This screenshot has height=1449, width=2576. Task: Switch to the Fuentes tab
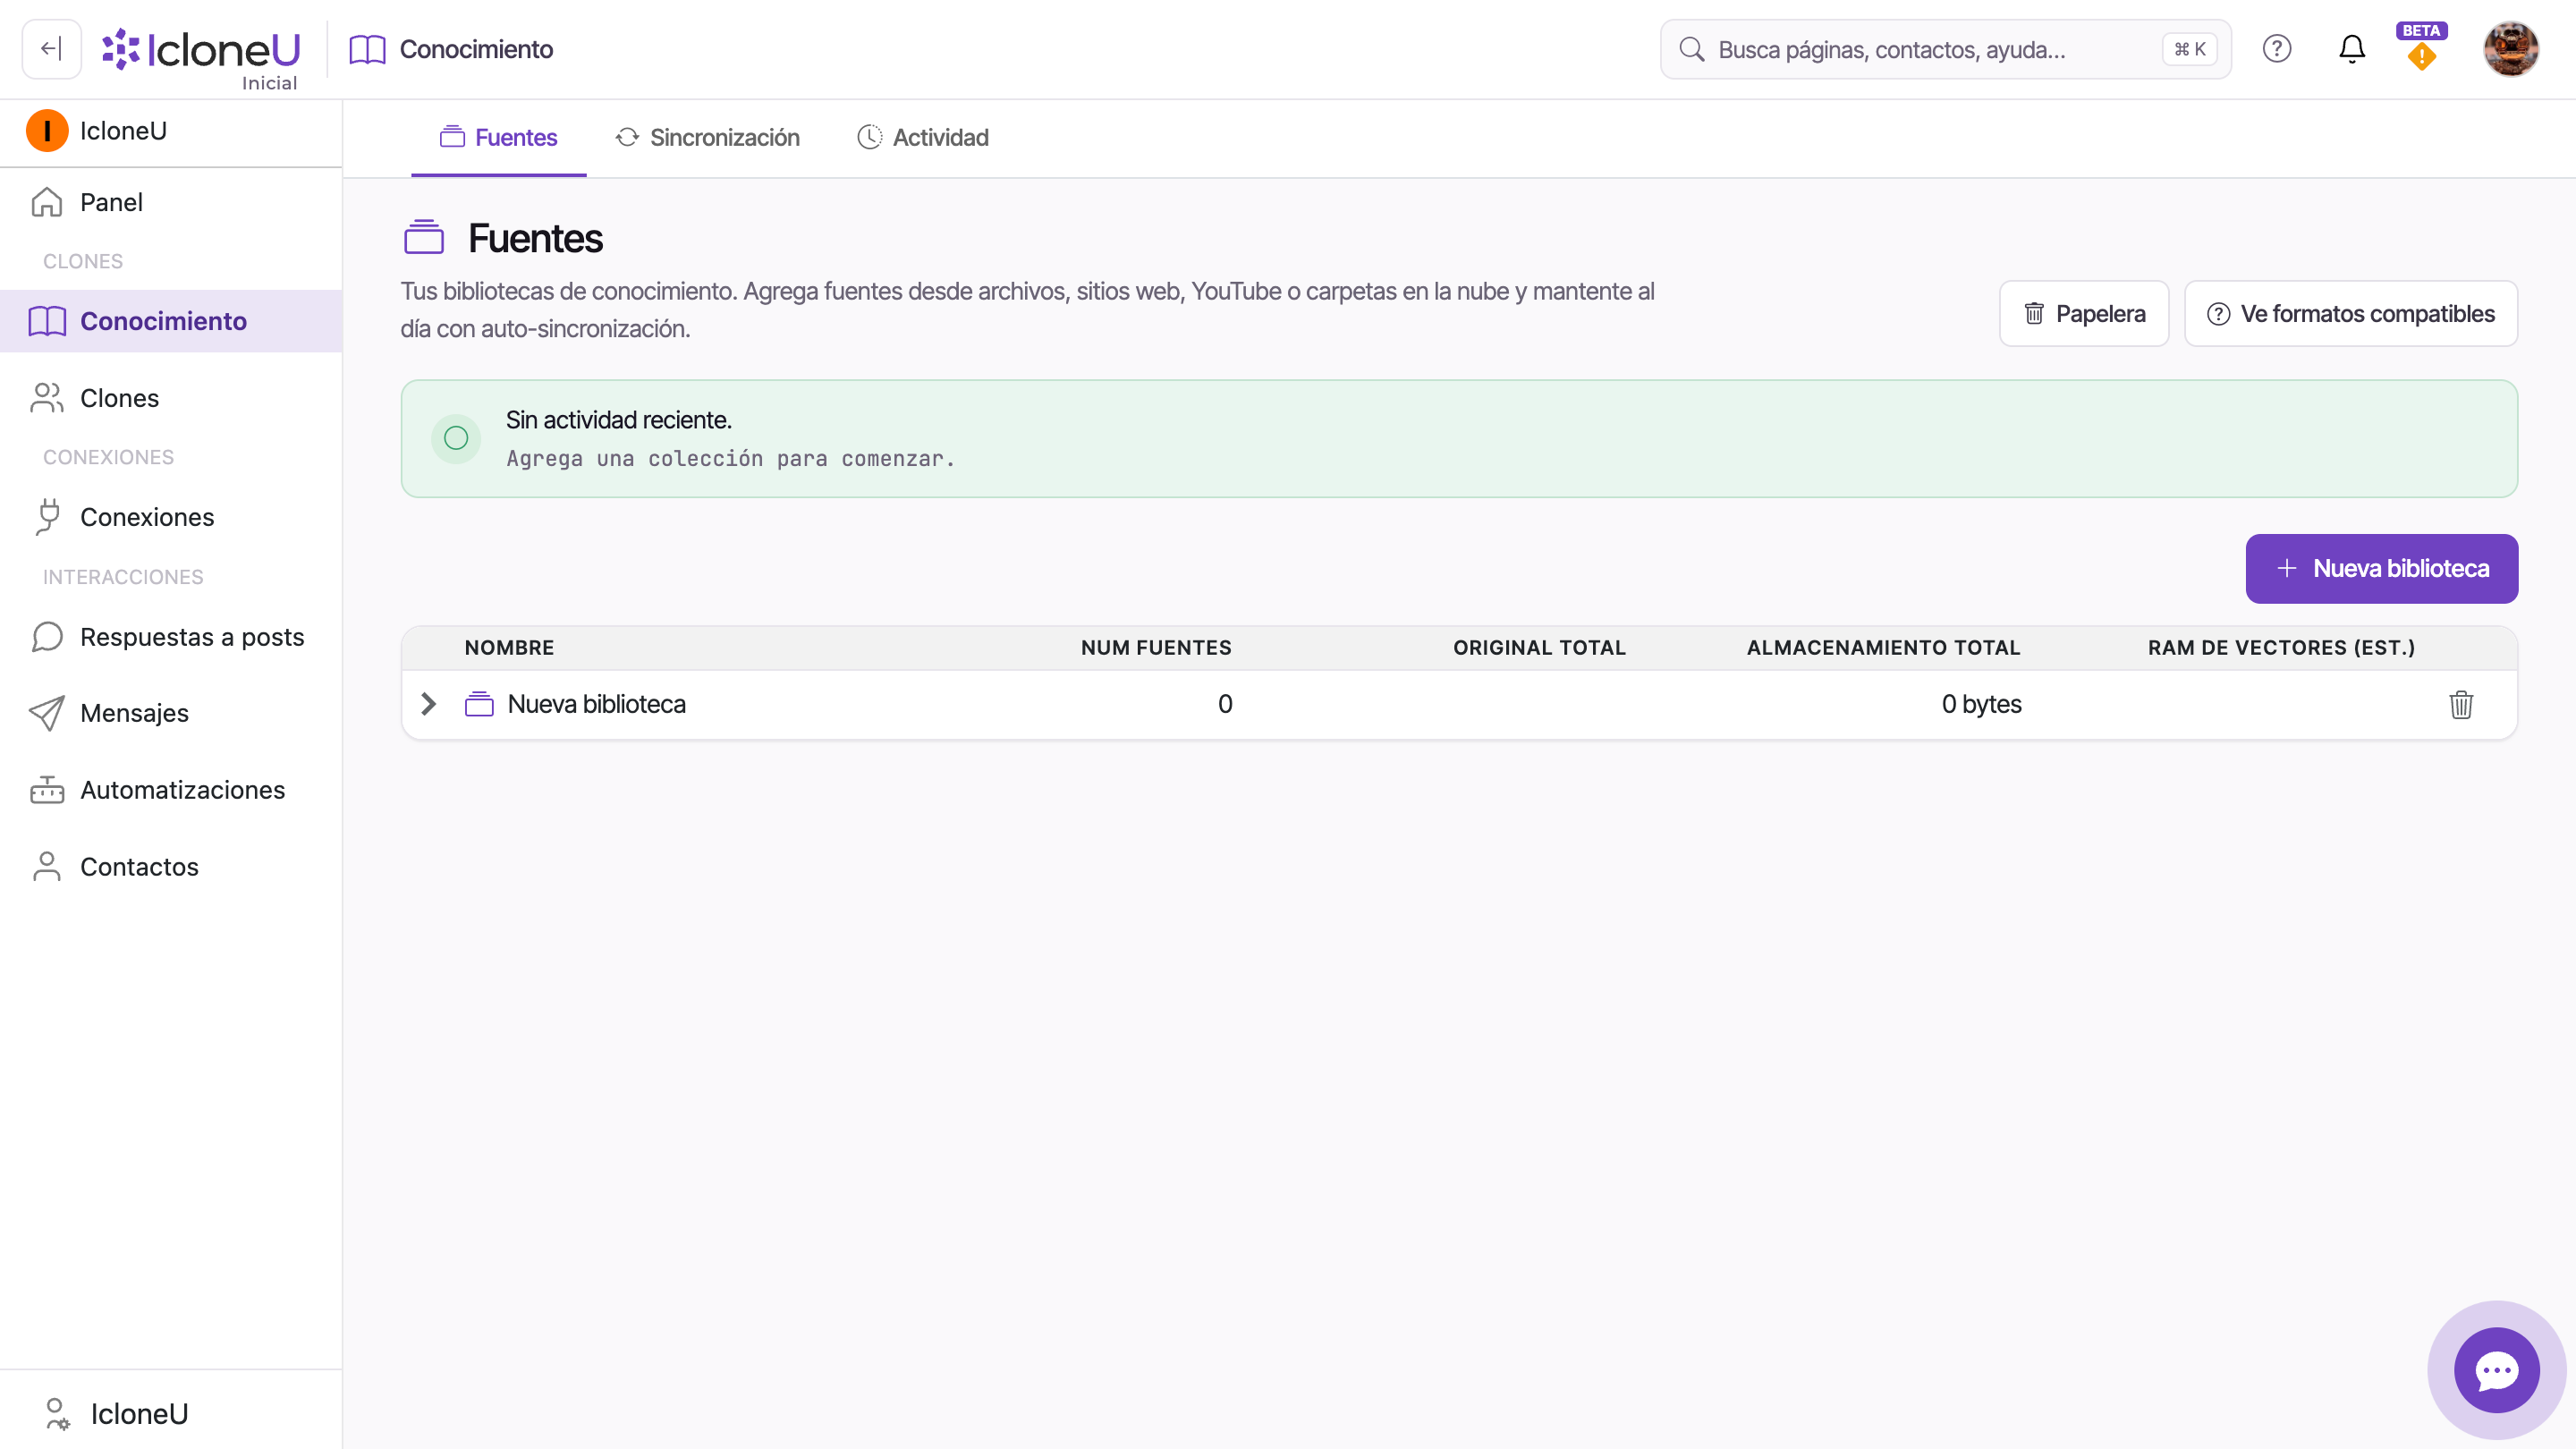[x=498, y=138]
